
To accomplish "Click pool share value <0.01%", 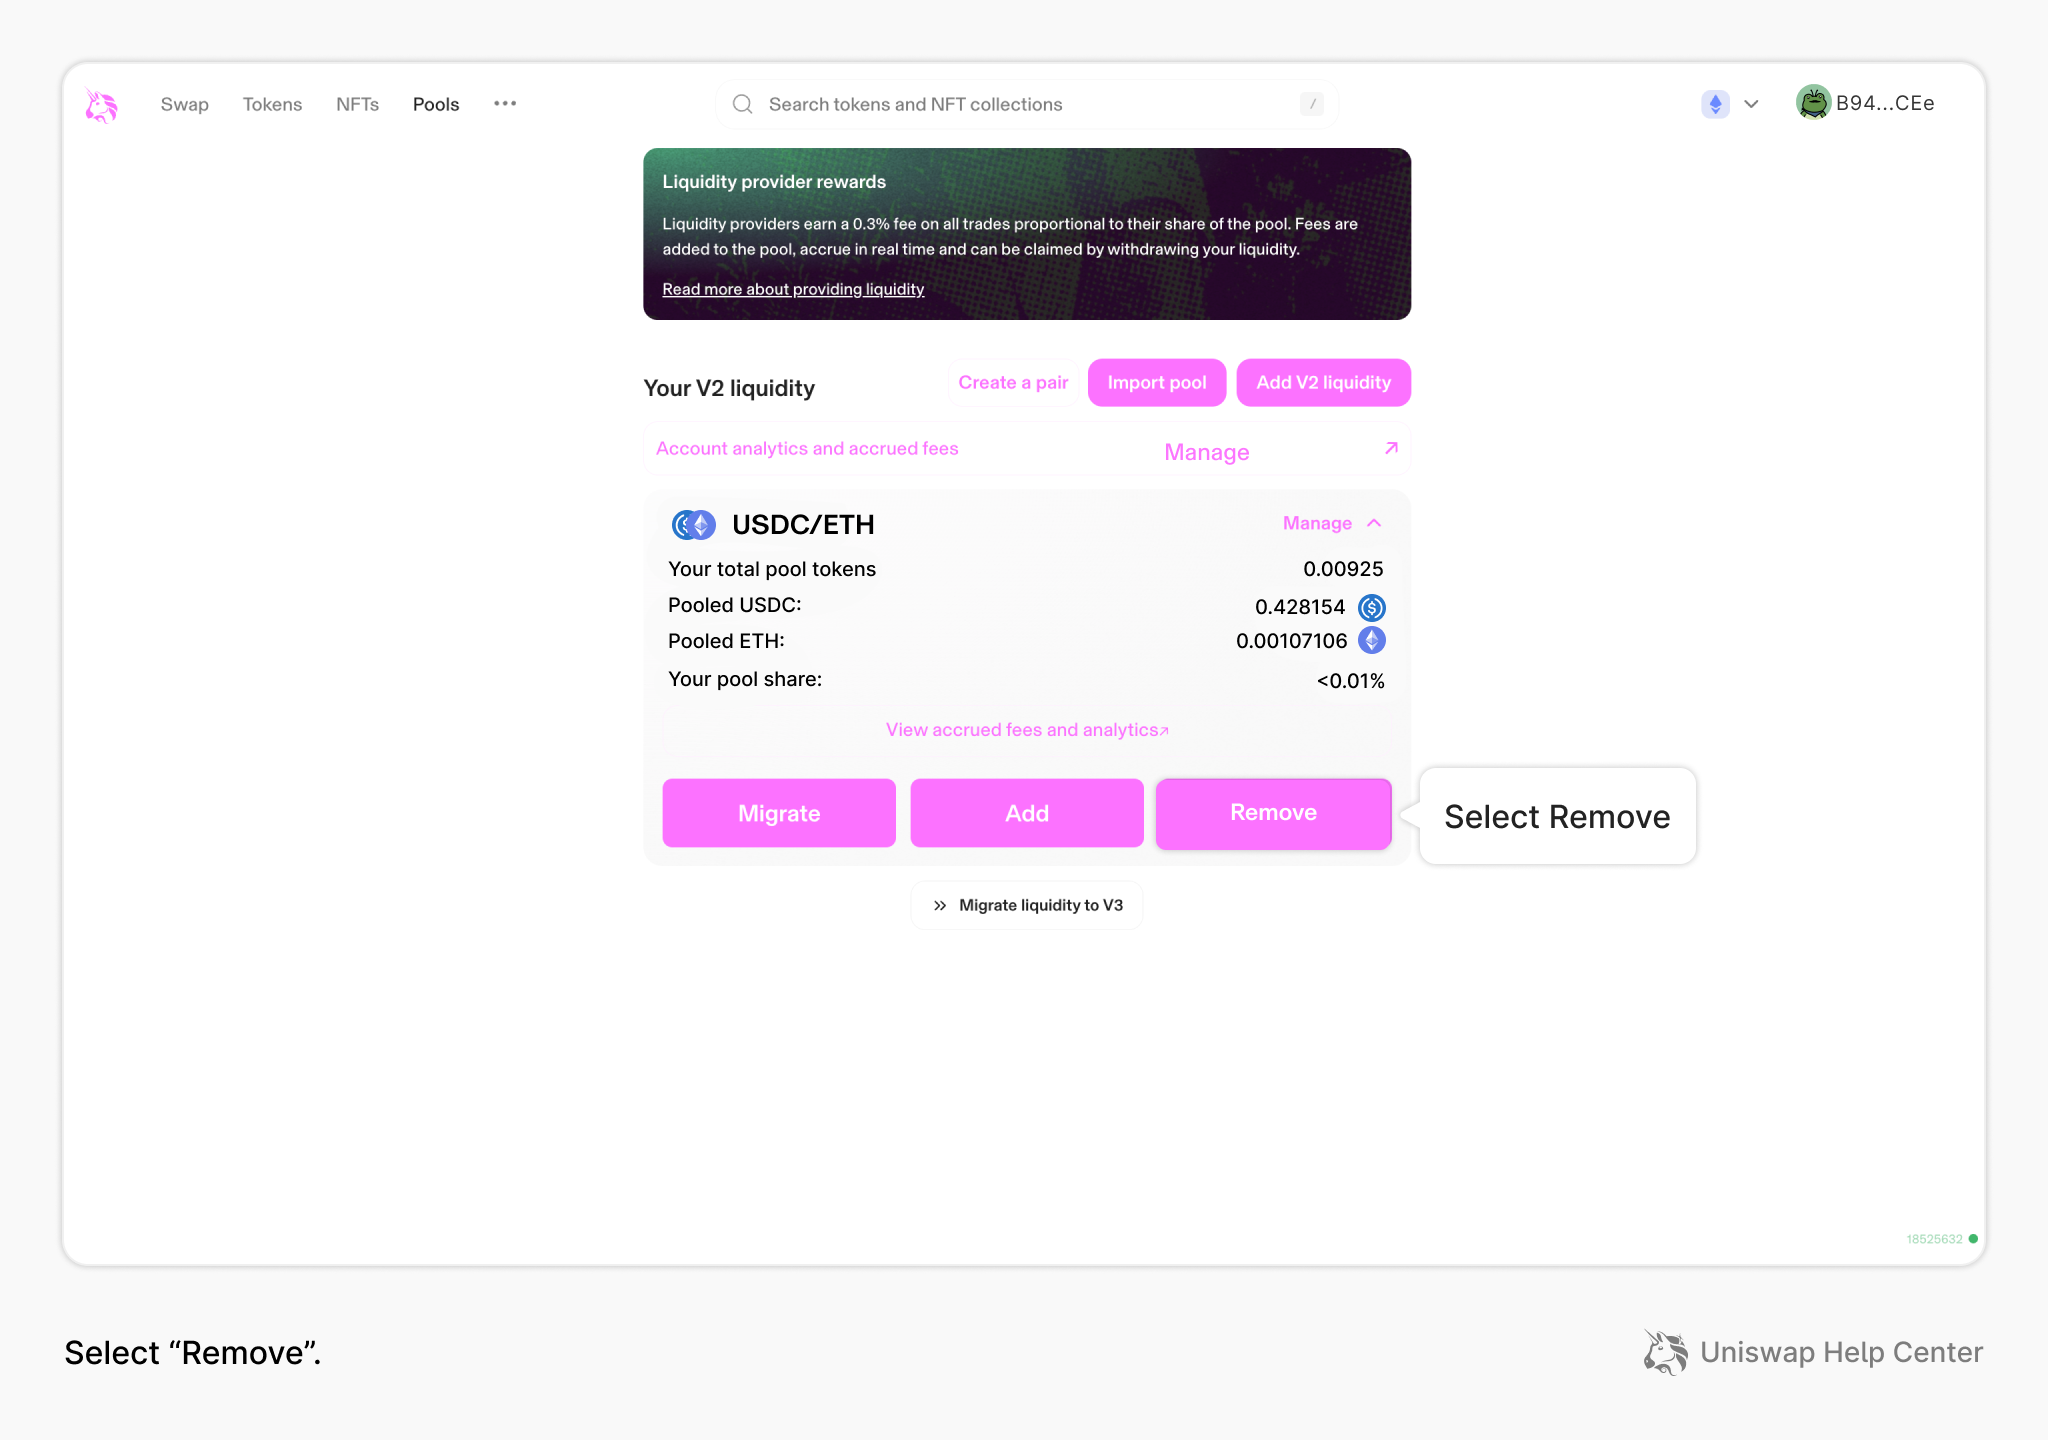I will pos(1350,681).
